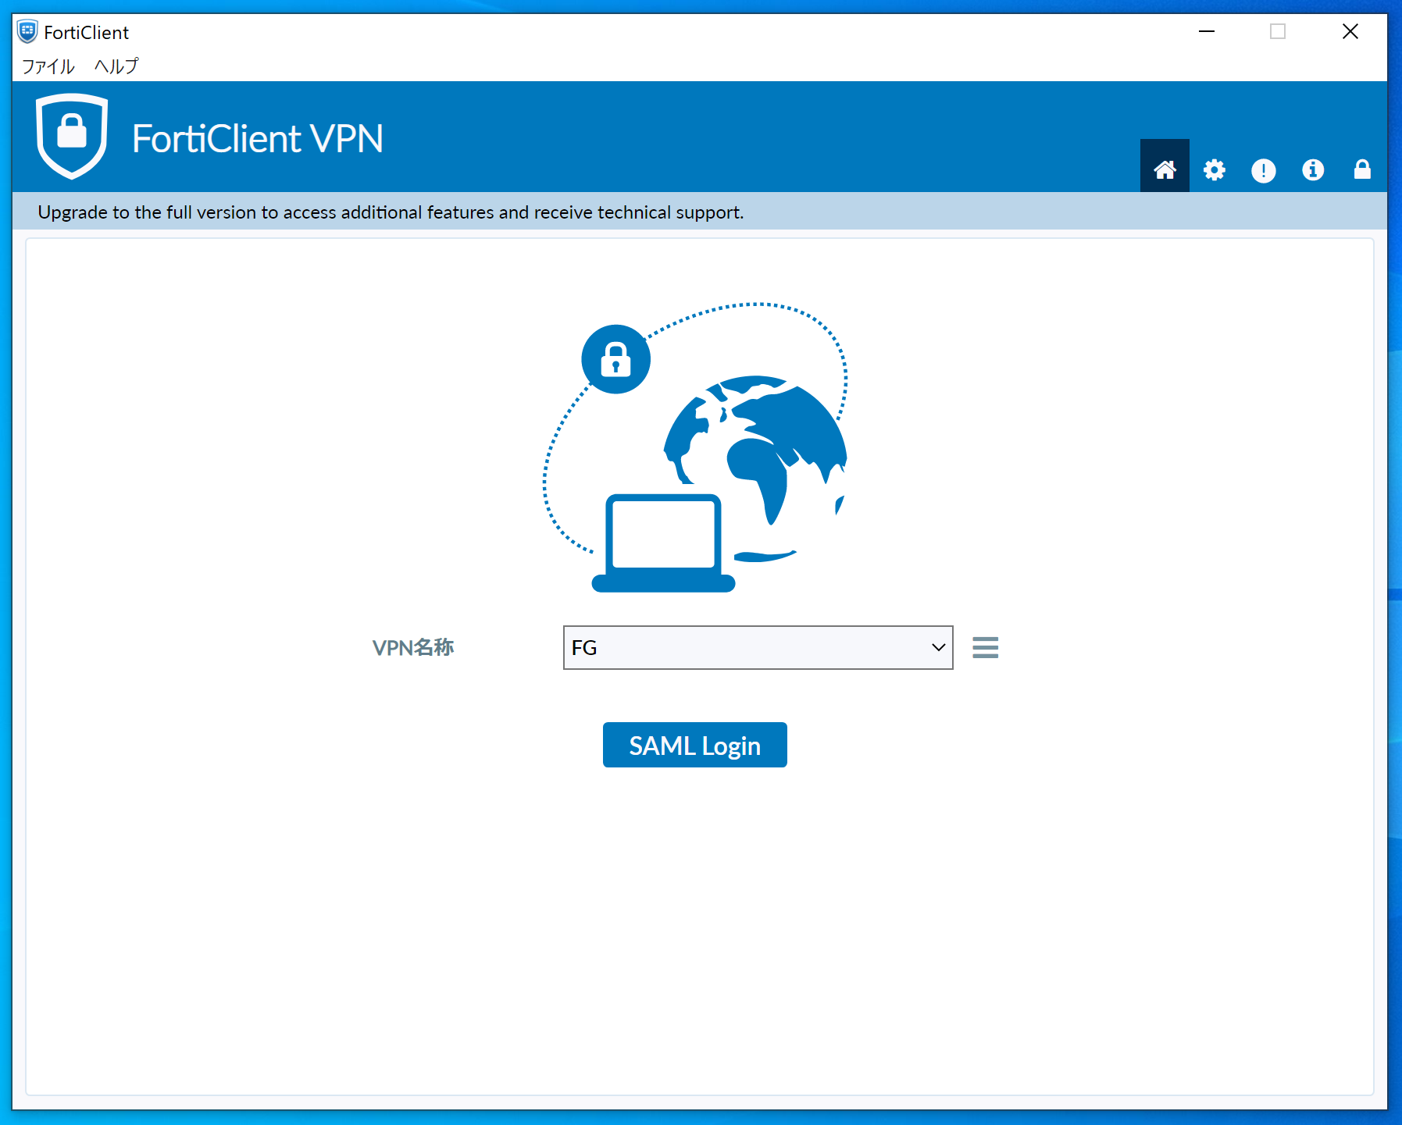Viewport: 1402px width, 1125px height.
Task: Close the FortiClient window
Action: pyautogui.click(x=1350, y=32)
